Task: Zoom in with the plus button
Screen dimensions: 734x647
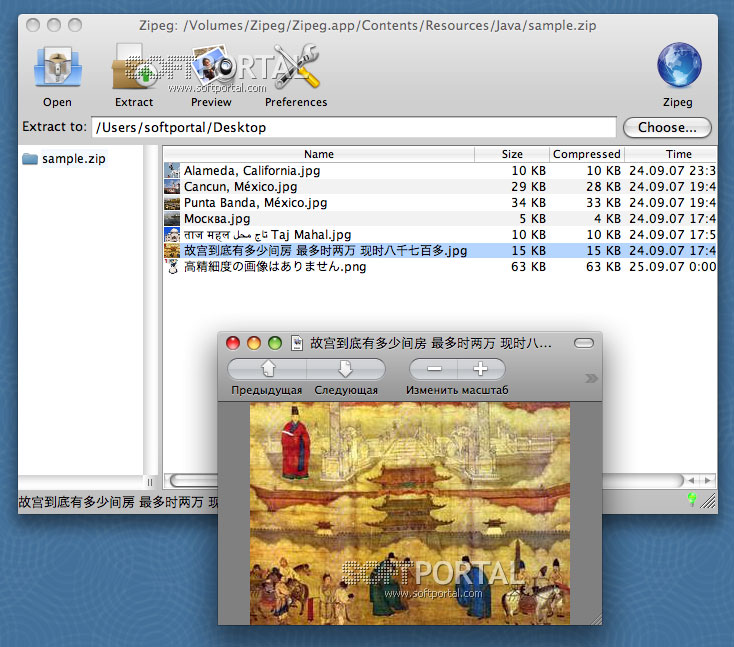Action: click(x=481, y=369)
